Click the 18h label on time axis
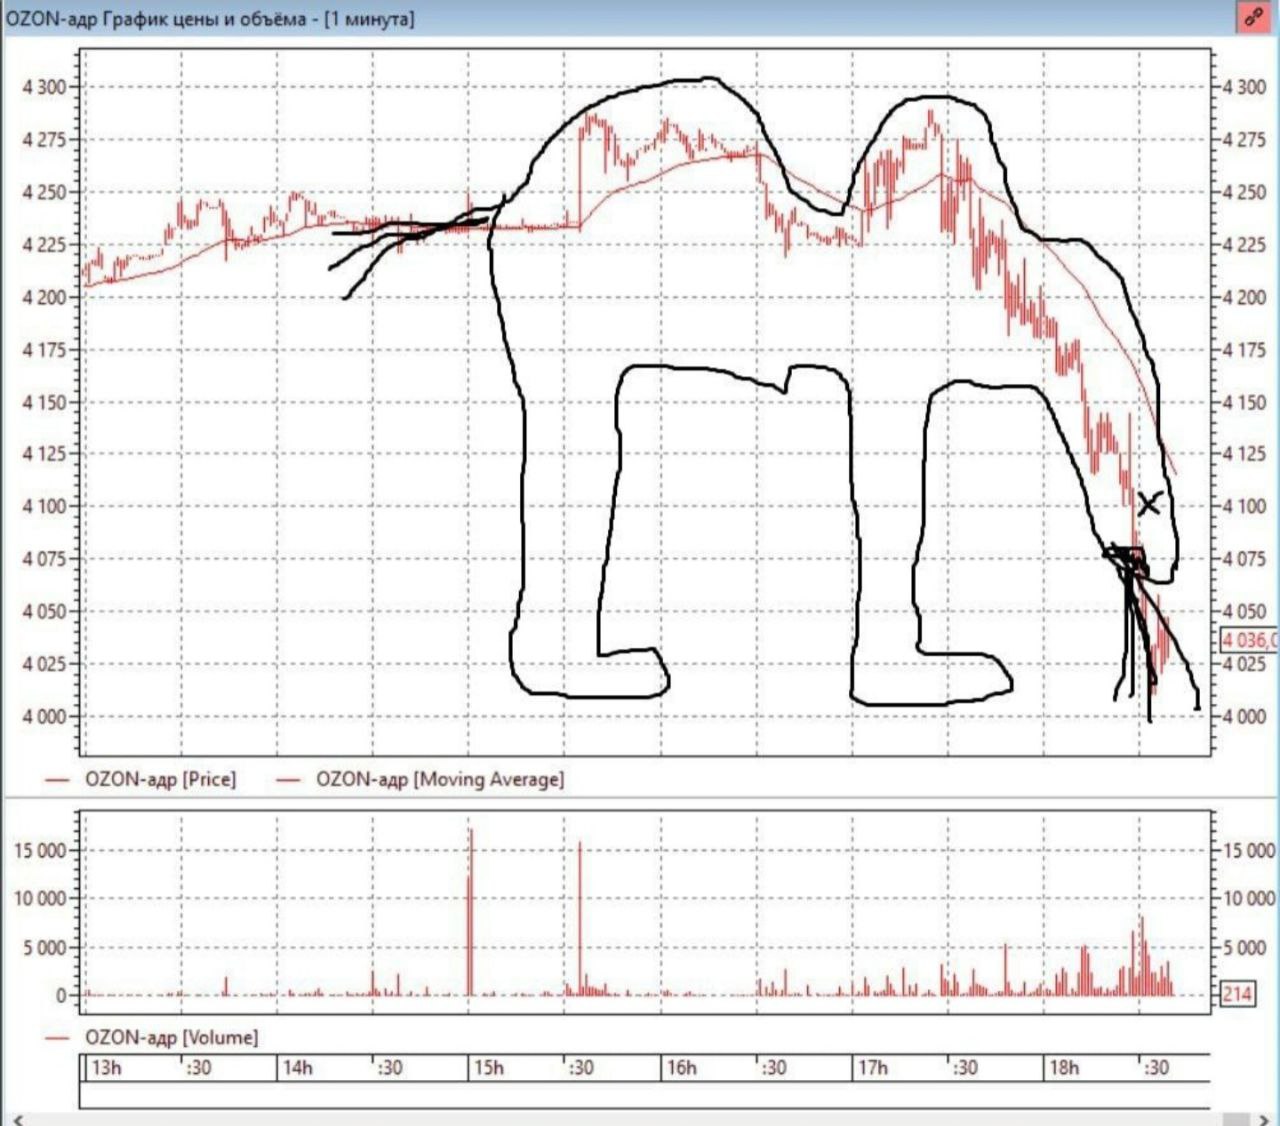This screenshot has height=1126, width=1280. click(x=1064, y=1067)
